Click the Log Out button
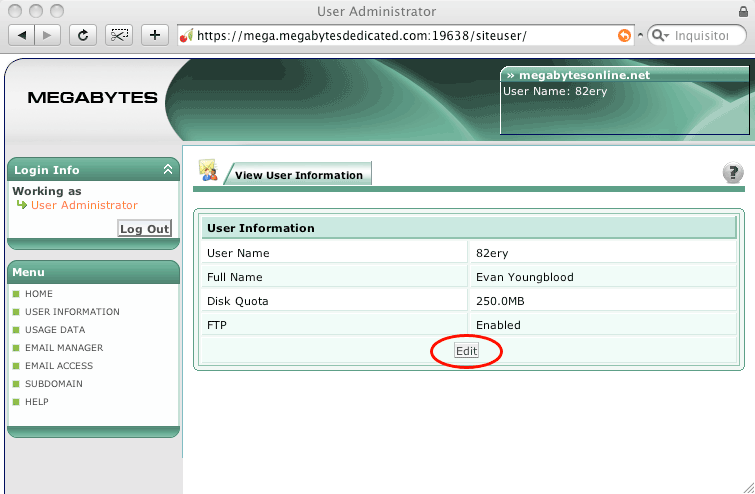 coord(144,229)
